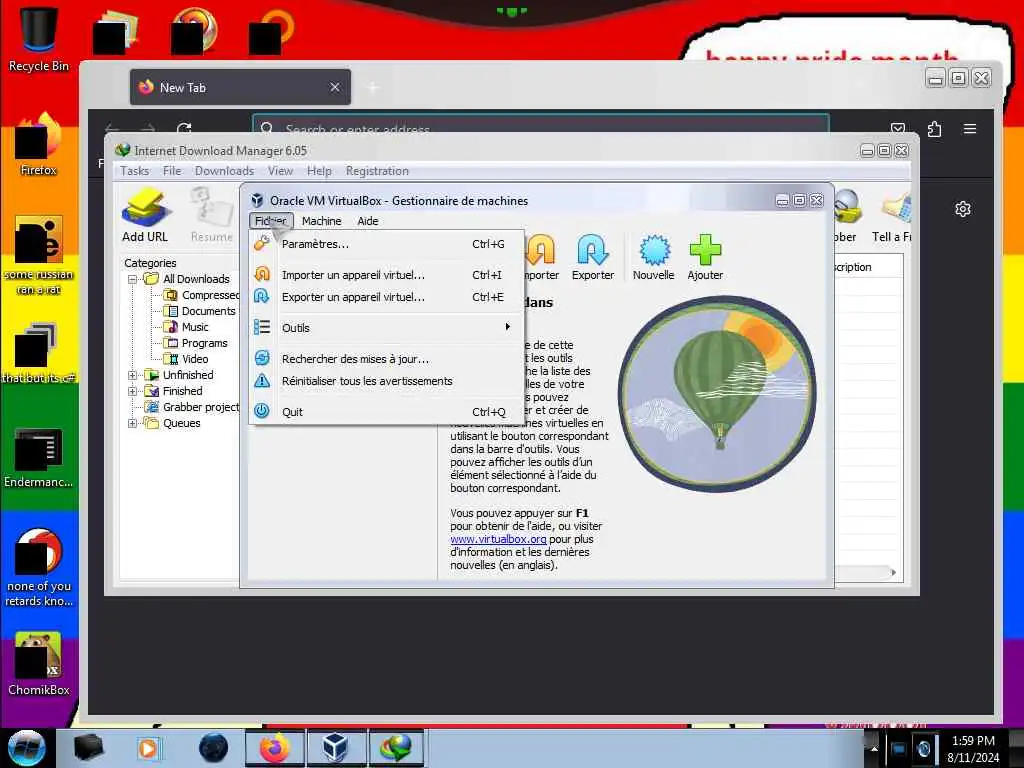
Task: Open the Windows Start button
Action: (x=26, y=748)
